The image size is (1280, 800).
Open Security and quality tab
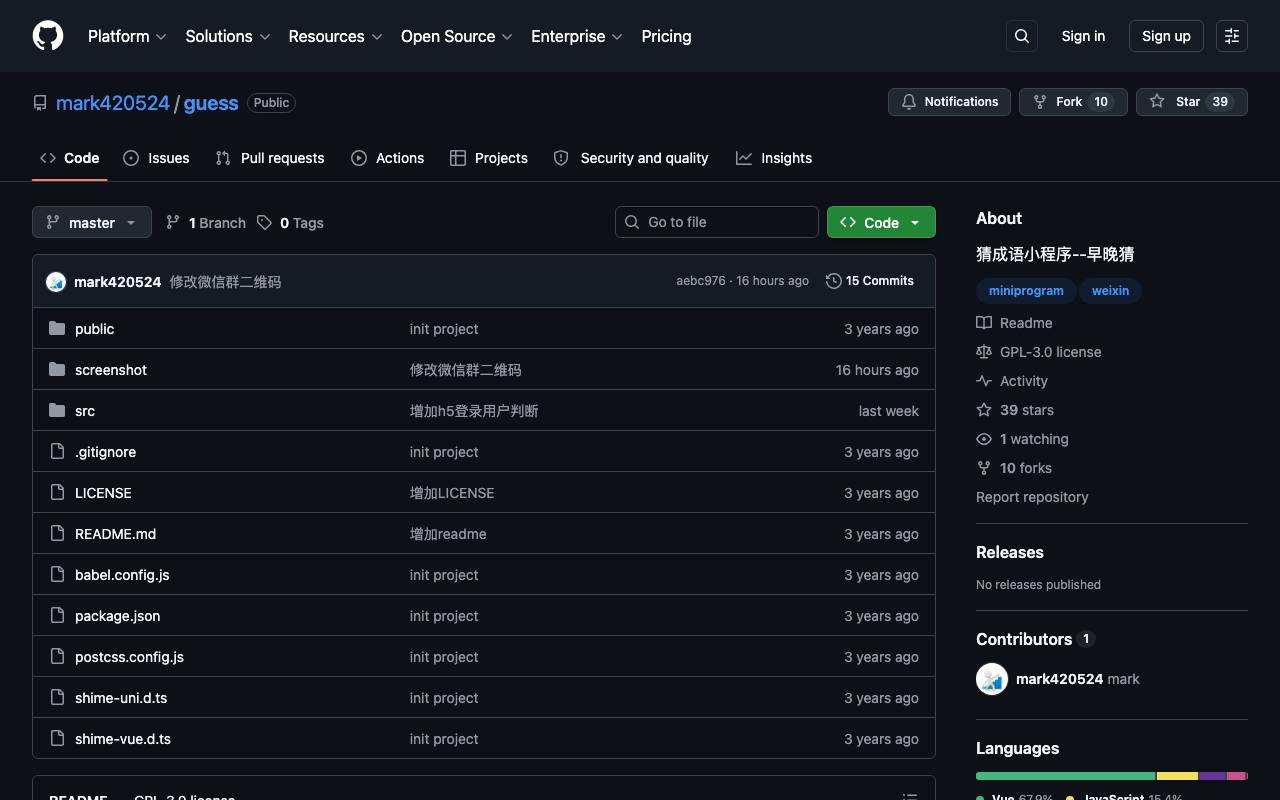click(631, 158)
